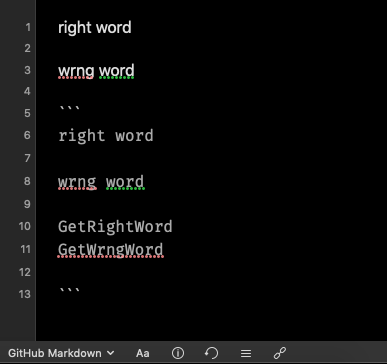This screenshot has height=364, width=387.
Task: Click green-underlined 'word' on line 8
Action: coord(125,183)
